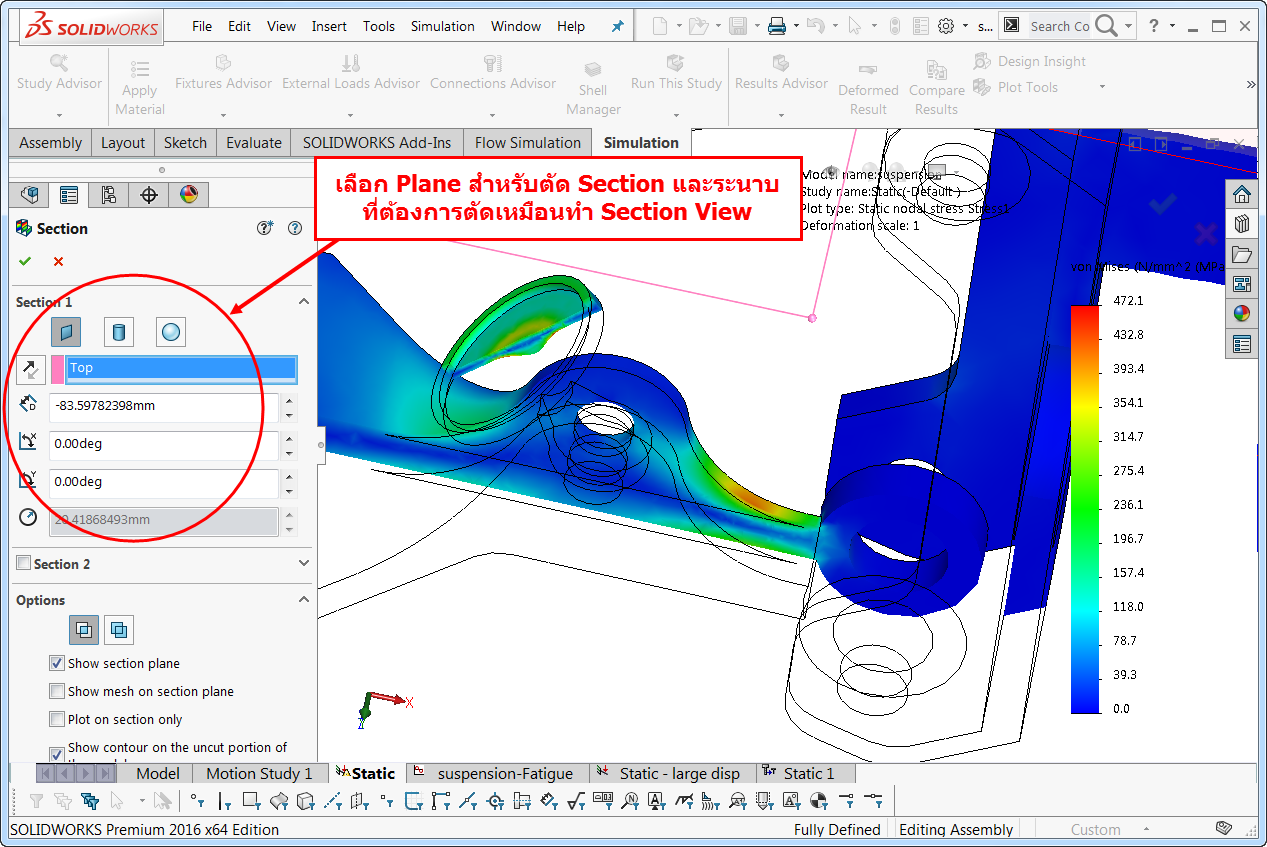This screenshot has width=1267, height=847.
Task: Cancel the Section with red X
Action: click(57, 261)
